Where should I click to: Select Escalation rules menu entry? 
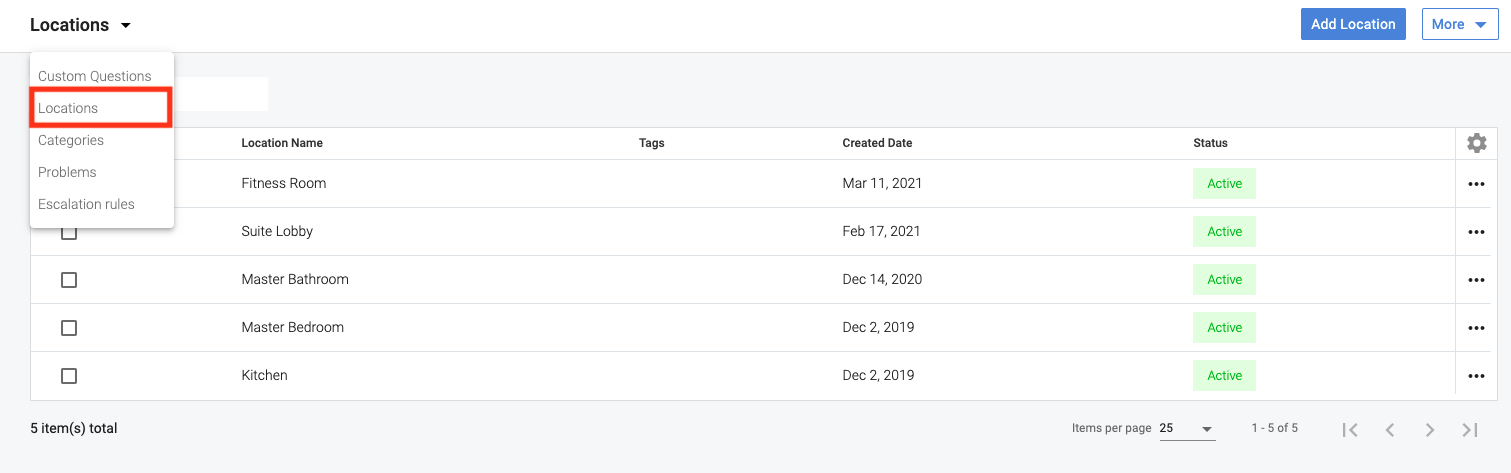pos(86,204)
